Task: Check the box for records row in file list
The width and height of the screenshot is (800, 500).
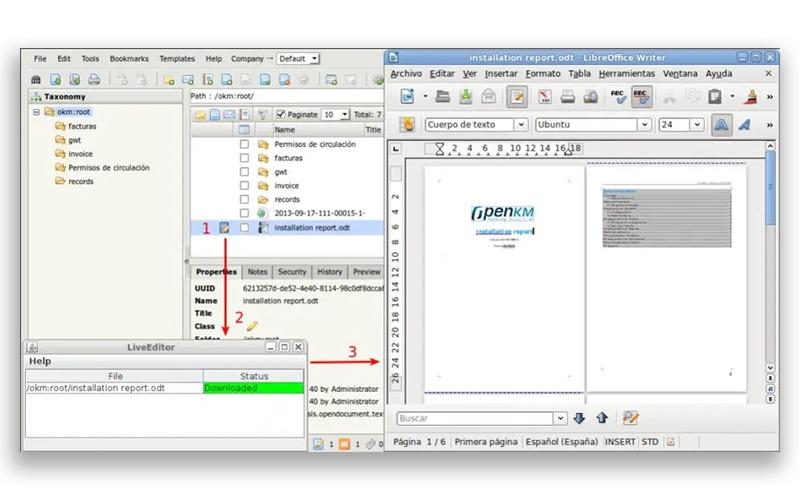Action: [244, 199]
